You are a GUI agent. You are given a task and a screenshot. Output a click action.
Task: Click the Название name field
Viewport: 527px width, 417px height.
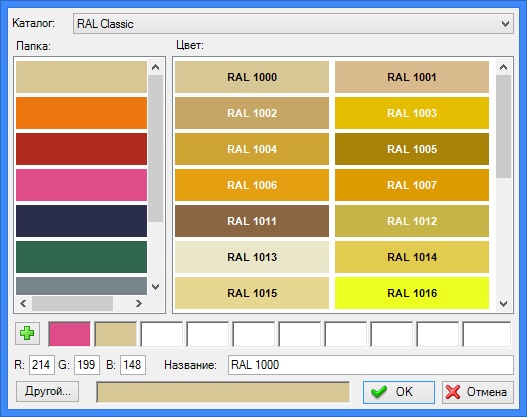click(x=371, y=365)
